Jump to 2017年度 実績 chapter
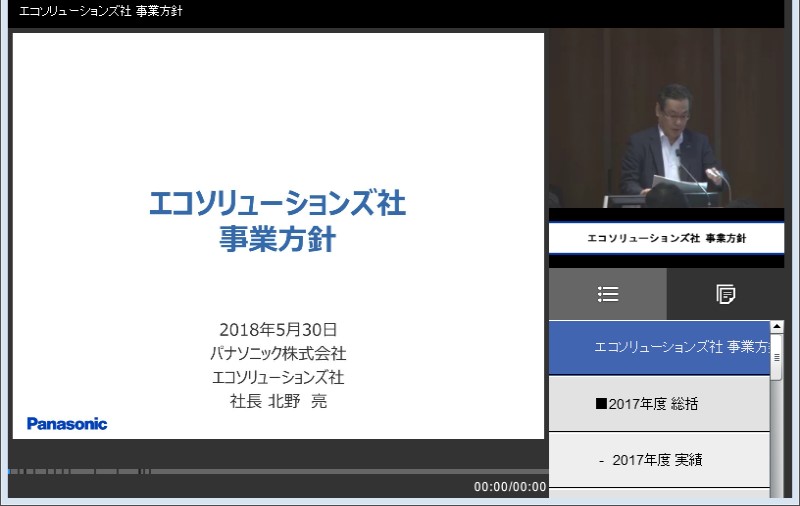Screen dimensions: 800x506 (659, 460)
